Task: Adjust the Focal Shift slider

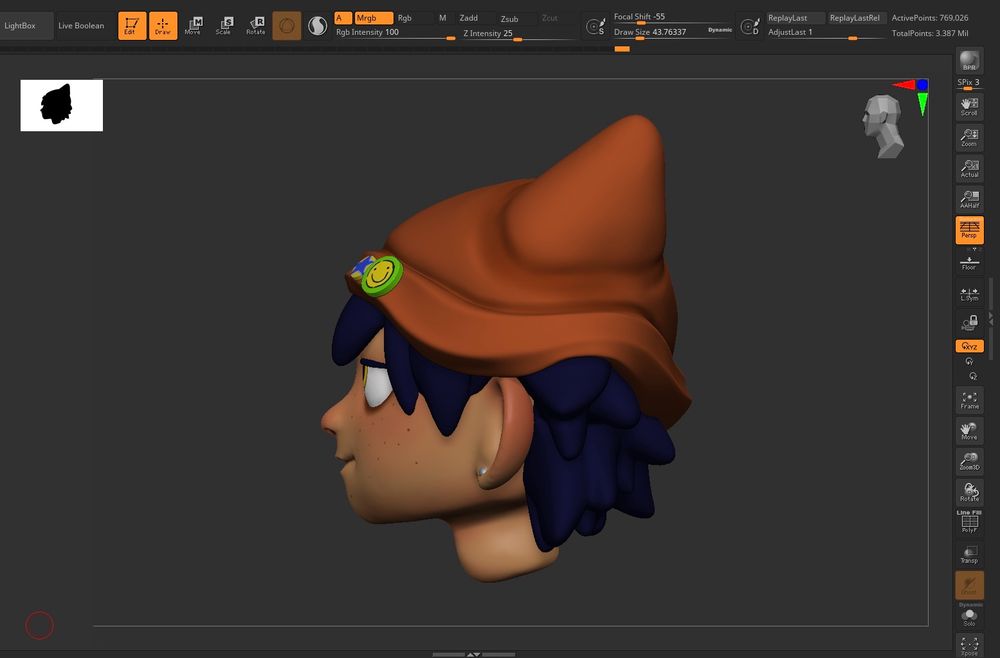Action: click(673, 18)
